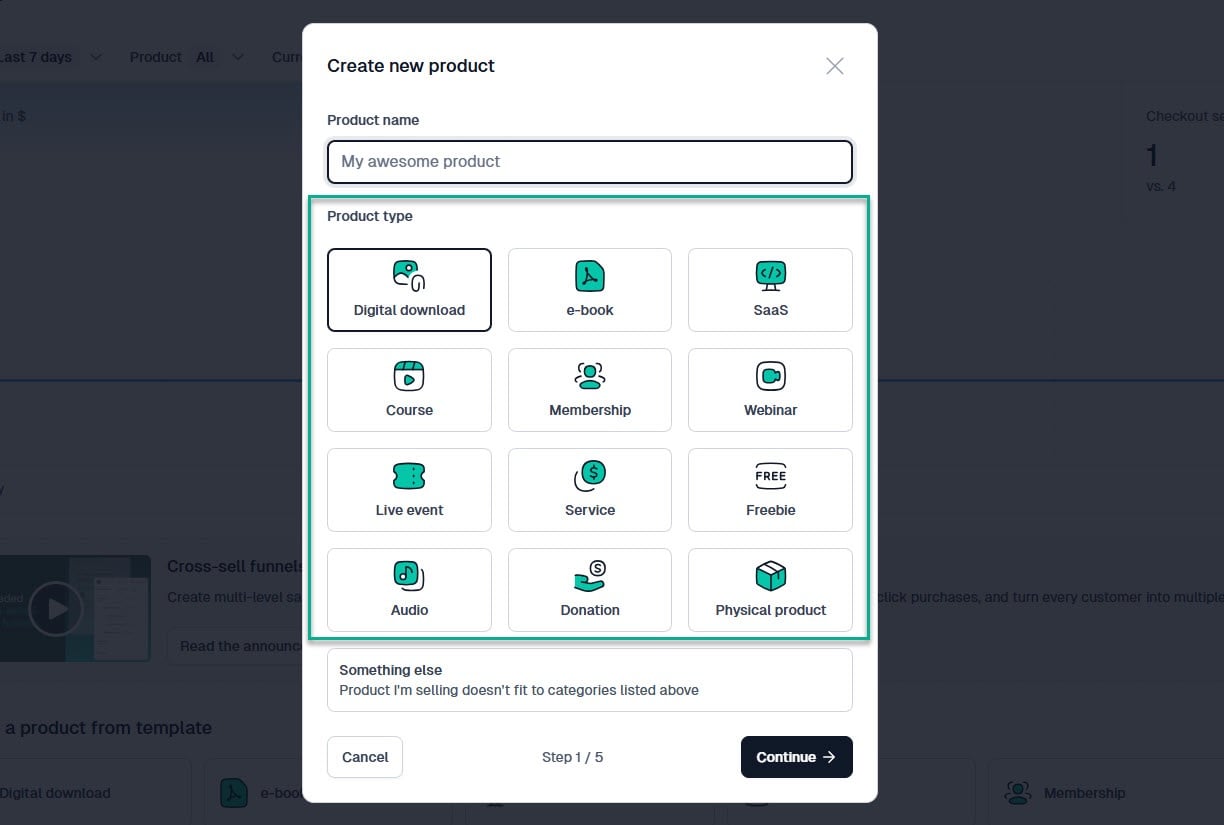Open the Last 7 days dropdown
This screenshot has width=1224, height=825.
click(51, 57)
